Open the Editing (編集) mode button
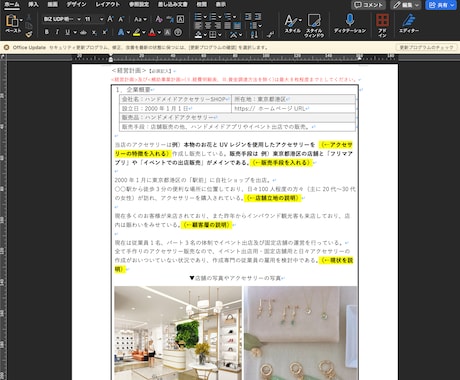This screenshot has width=460, height=380. pyautogui.click(x=406, y=5)
